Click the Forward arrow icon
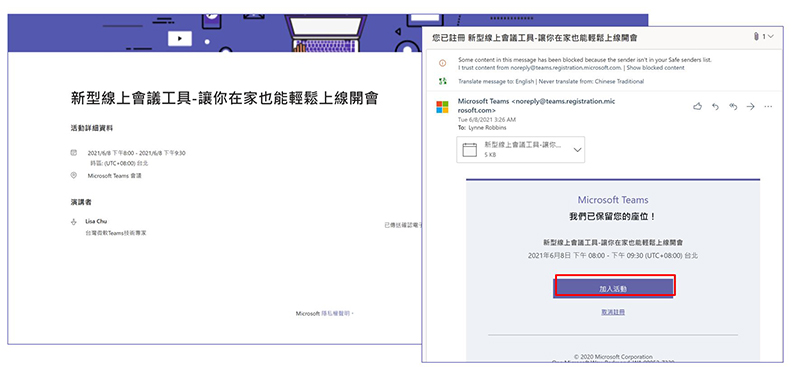This screenshot has height=367, width=792. point(751,107)
